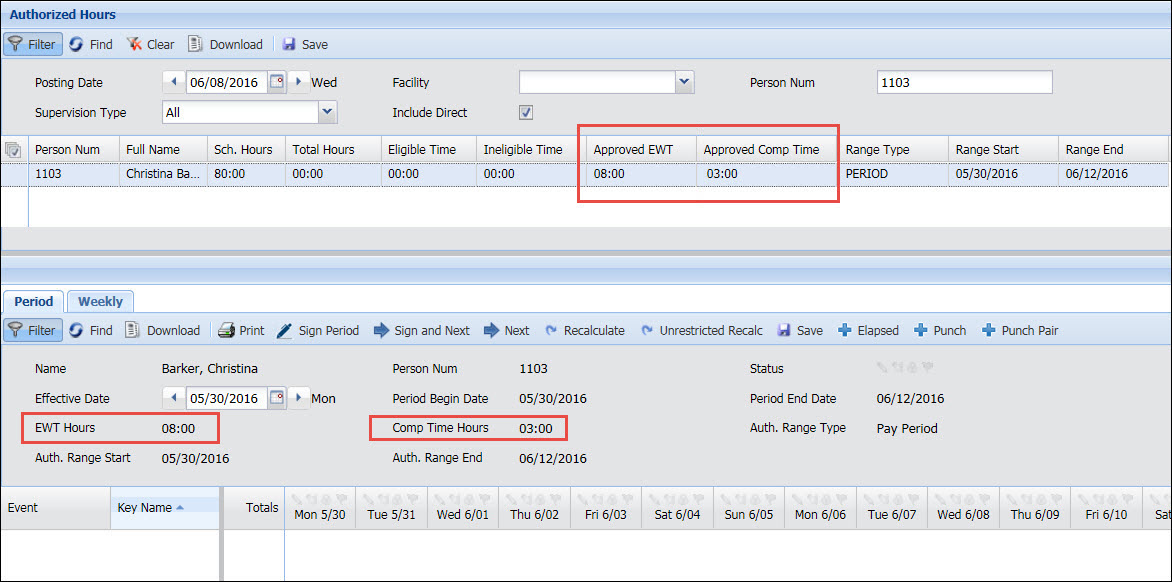1172x582 pixels.
Task: Toggle Filter in Authorized Hours toolbar
Action: coord(33,44)
